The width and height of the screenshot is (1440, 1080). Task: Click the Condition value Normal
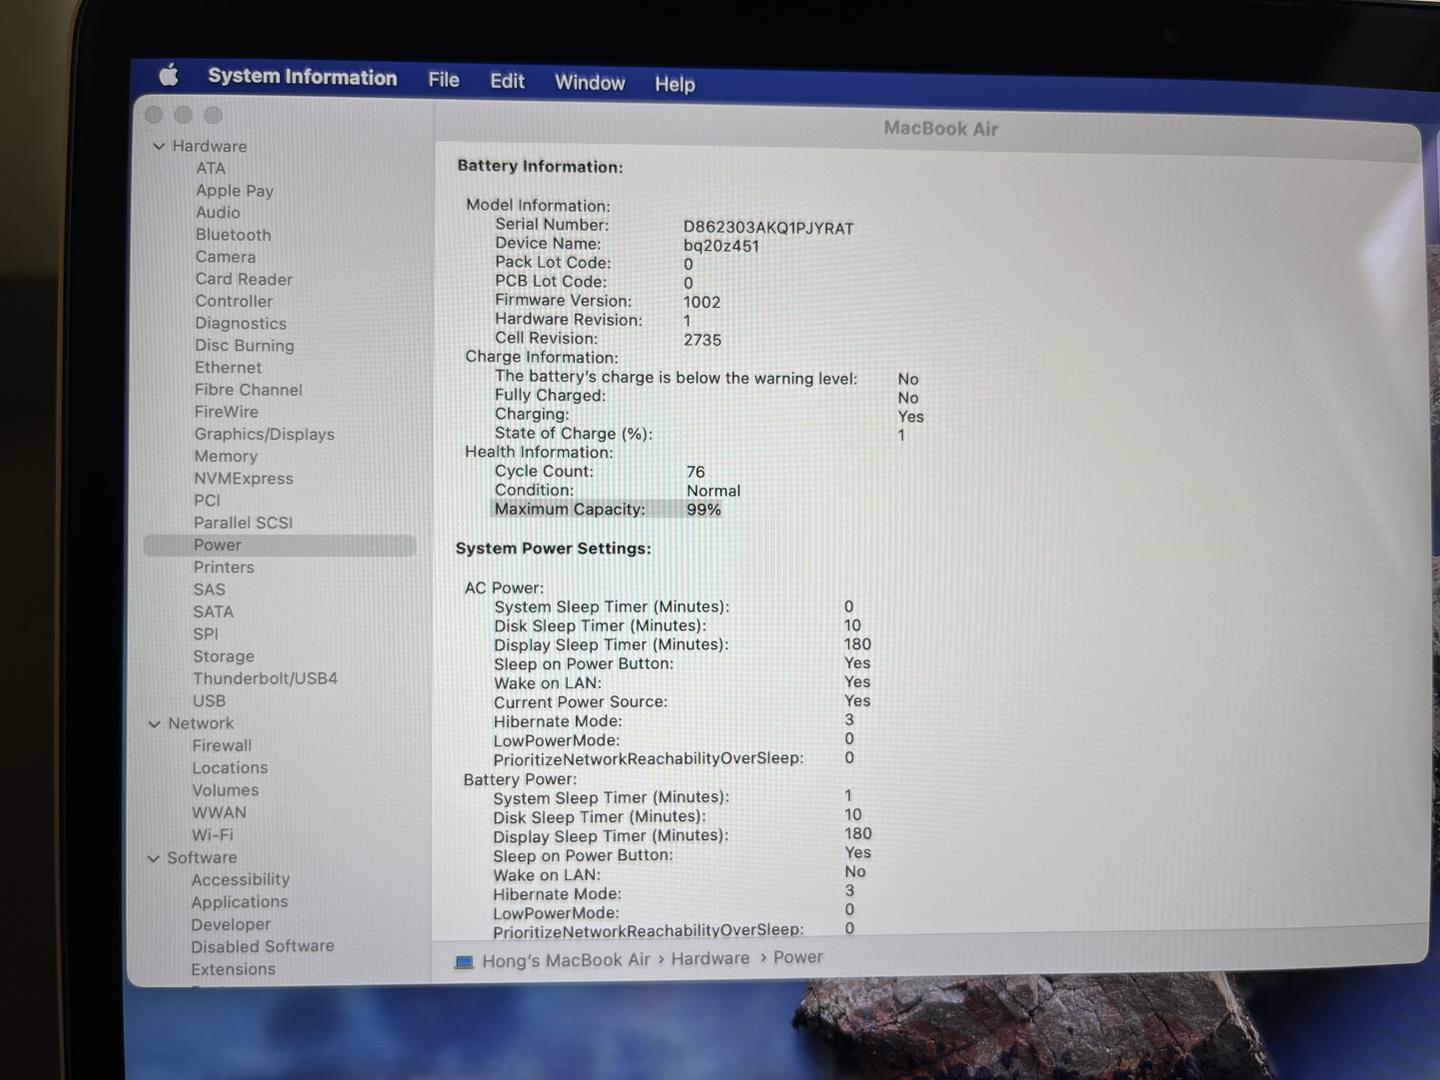713,491
